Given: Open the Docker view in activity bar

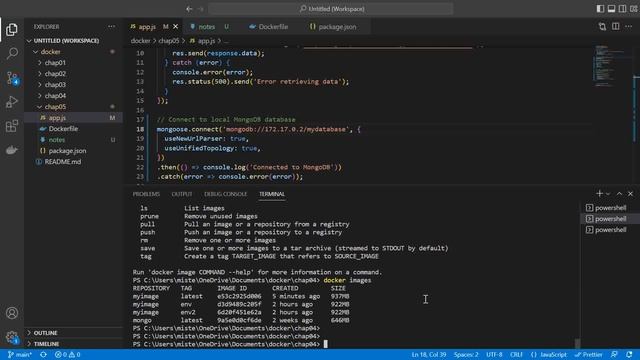Looking at the screenshot, I should pos(12,150).
